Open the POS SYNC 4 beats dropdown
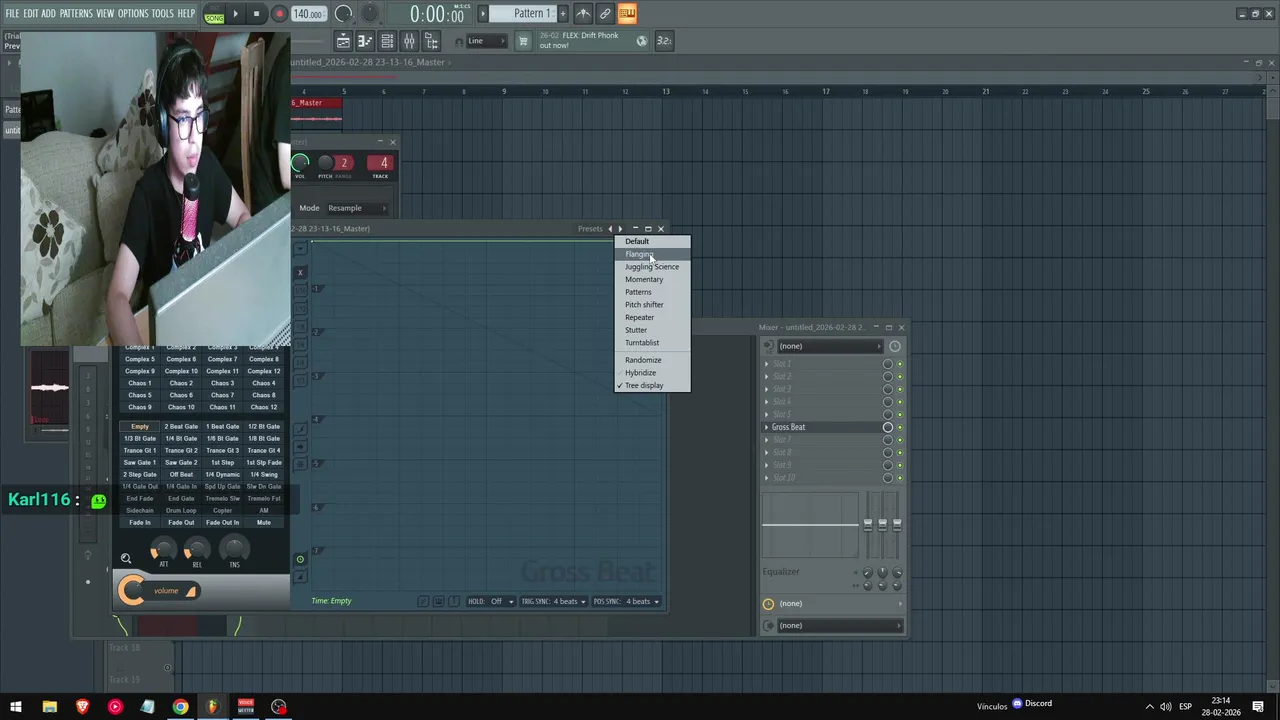1280x720 pixels. pos(627,601)
